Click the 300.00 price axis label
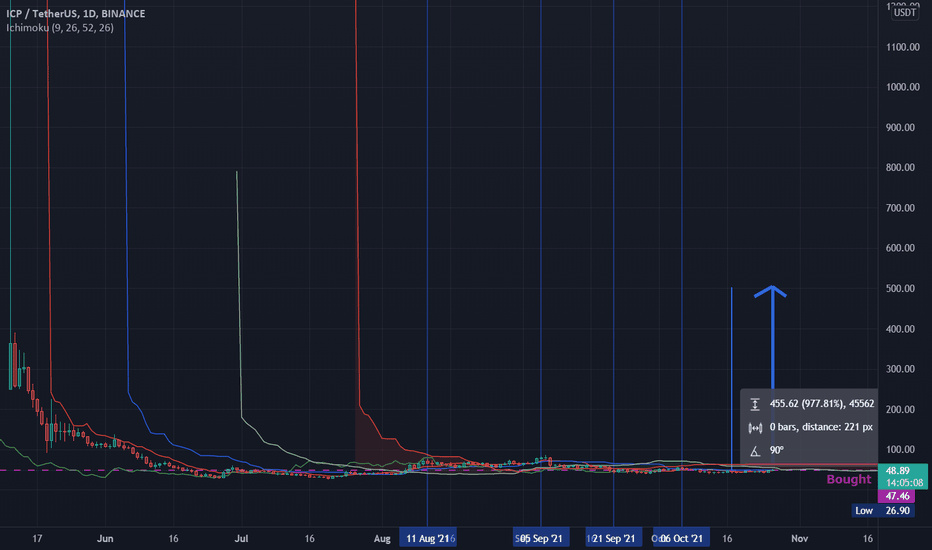This screenshot has width=932, height=550. tap(900, 369)
